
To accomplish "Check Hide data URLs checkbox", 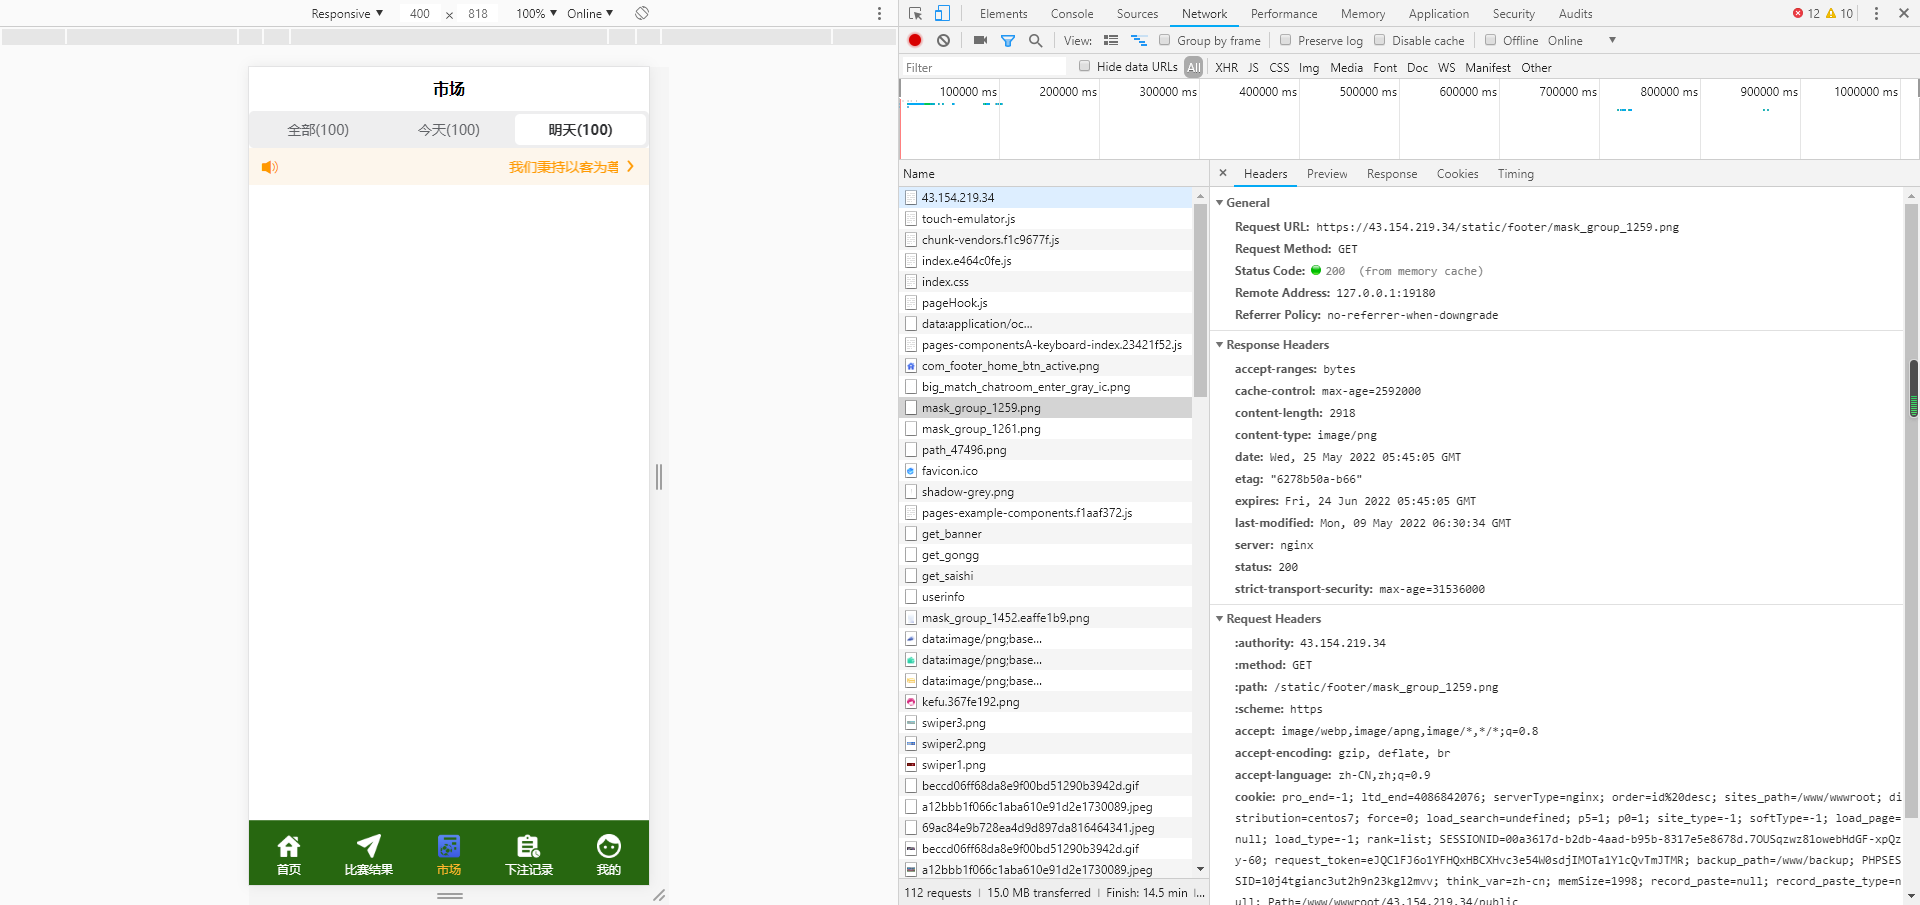I will coord(1085,66).
